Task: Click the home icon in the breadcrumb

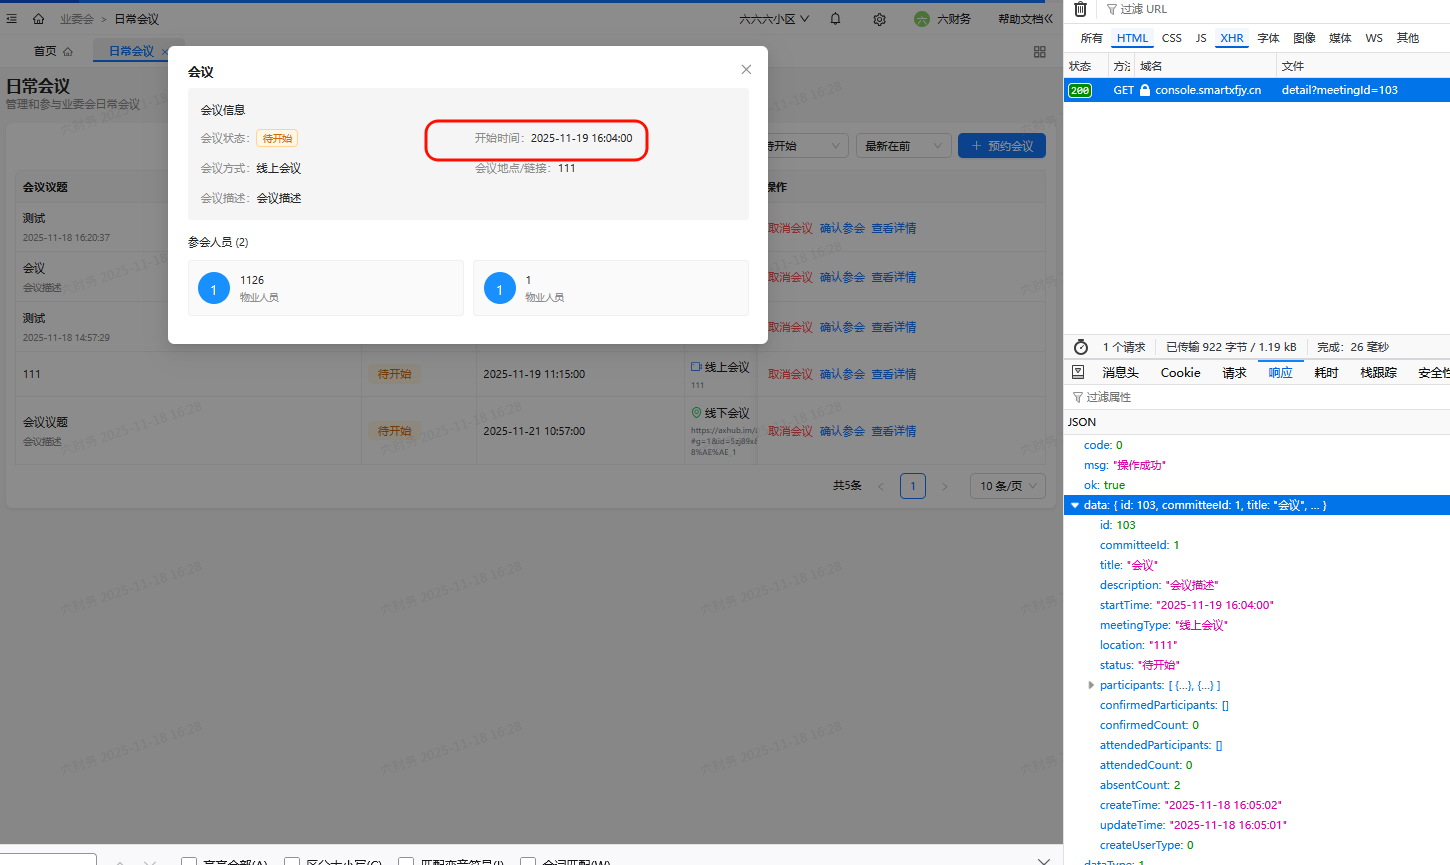Action: tap(38, 19)
